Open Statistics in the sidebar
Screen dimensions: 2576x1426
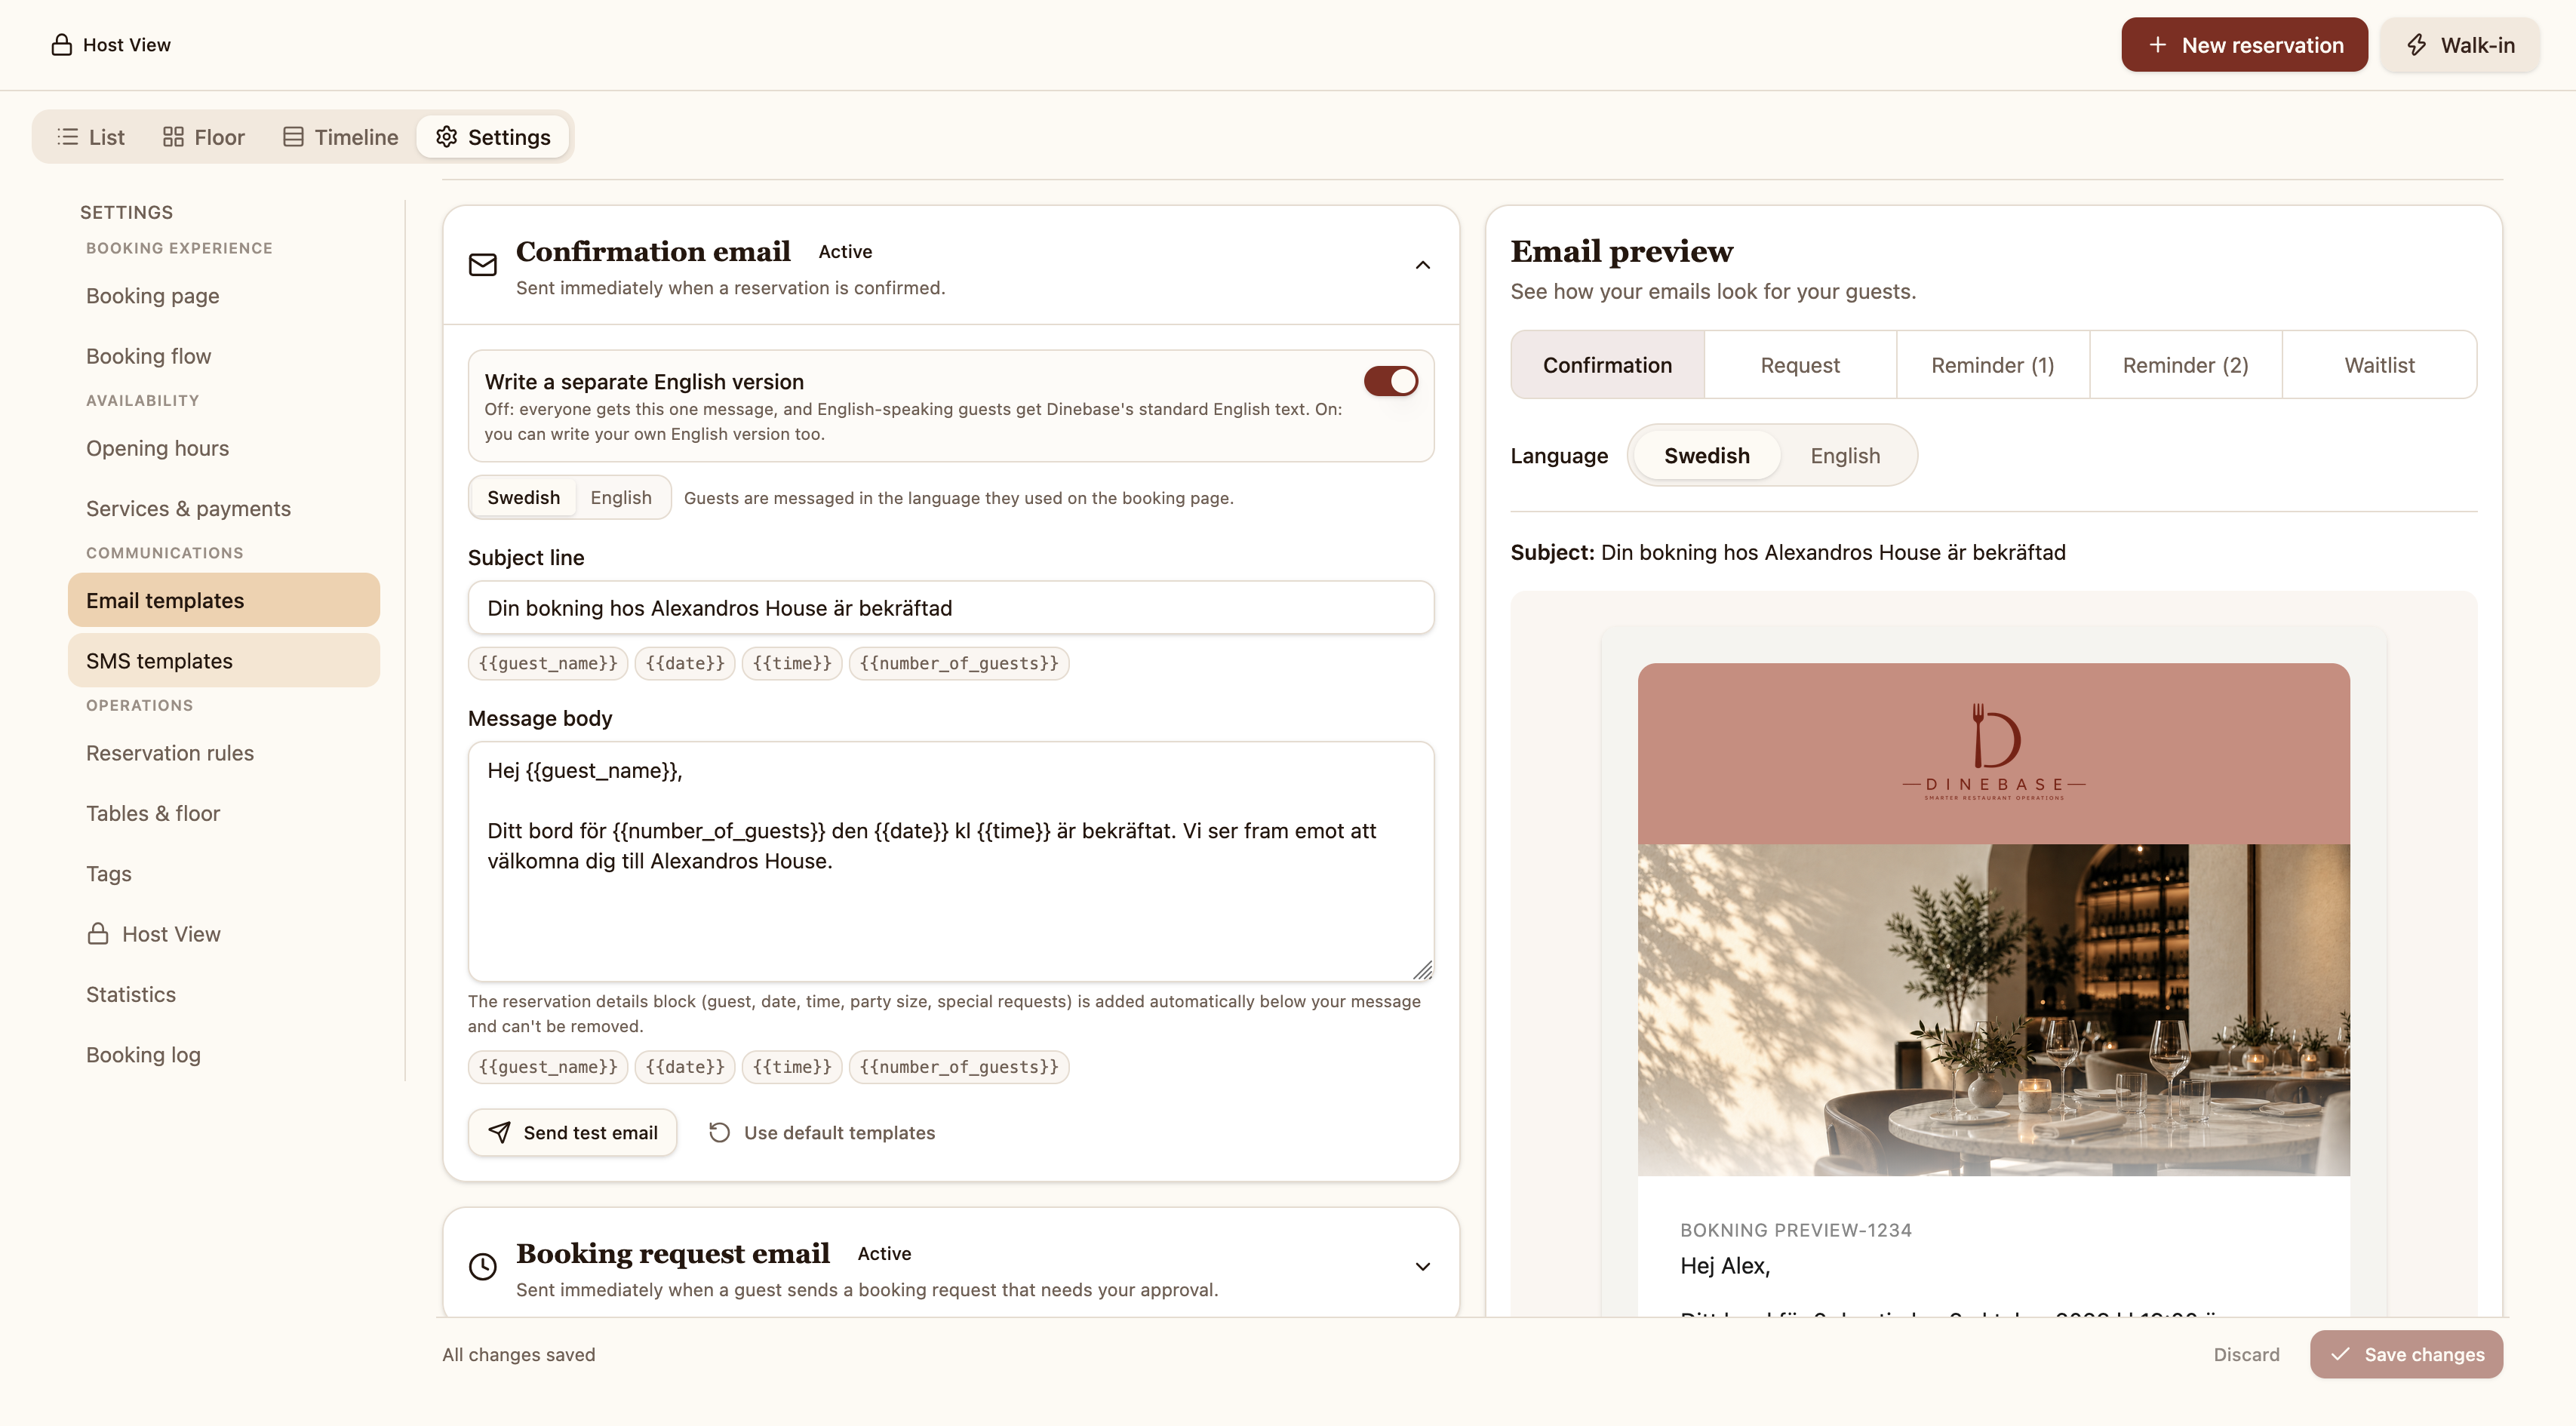[x=224, y=994]
